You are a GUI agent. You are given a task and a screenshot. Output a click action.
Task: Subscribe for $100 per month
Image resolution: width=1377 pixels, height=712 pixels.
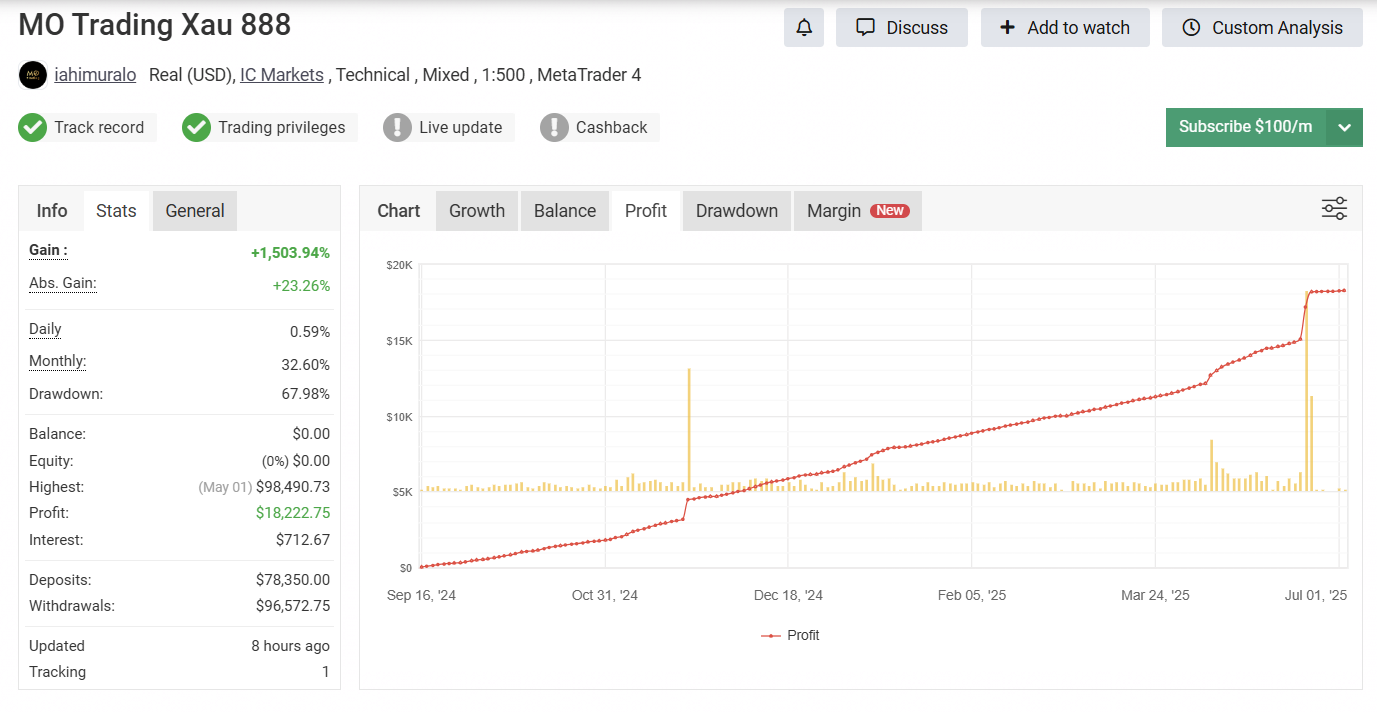point(1245,127)
